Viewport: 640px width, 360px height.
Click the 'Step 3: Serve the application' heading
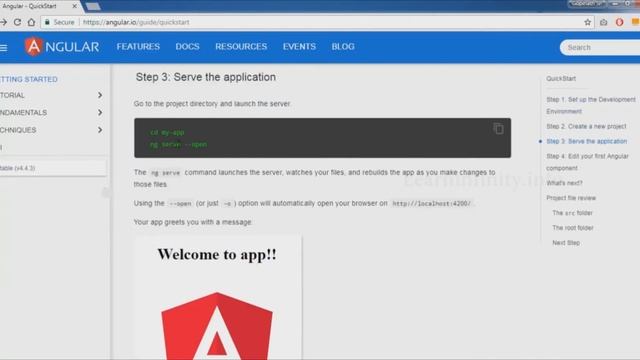pos(206,77)
